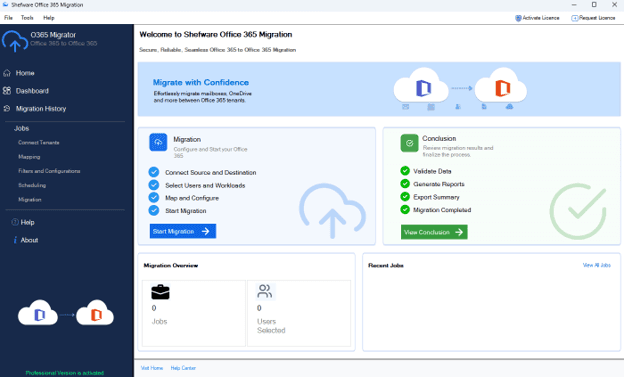Image resolution: width=624 pixels, height=377 pixels.
Task: Click the O365 Migrator cloud upload logo
Action: (15, 41)
